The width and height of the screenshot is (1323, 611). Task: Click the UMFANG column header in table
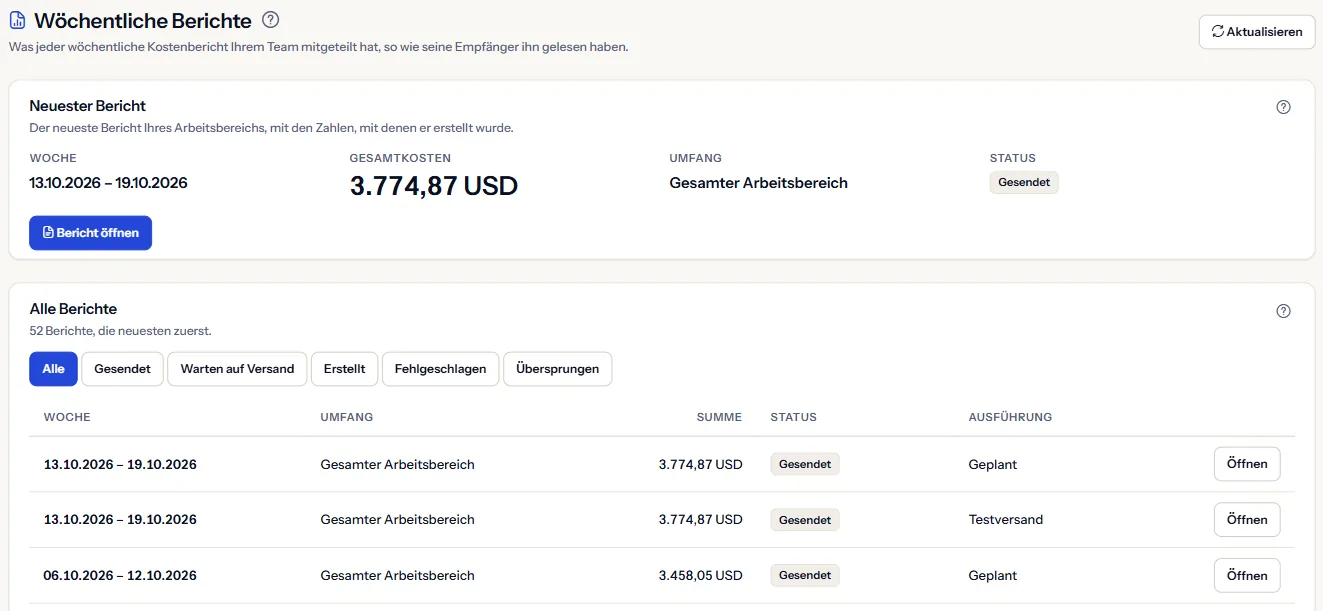(x=347, y=417)
